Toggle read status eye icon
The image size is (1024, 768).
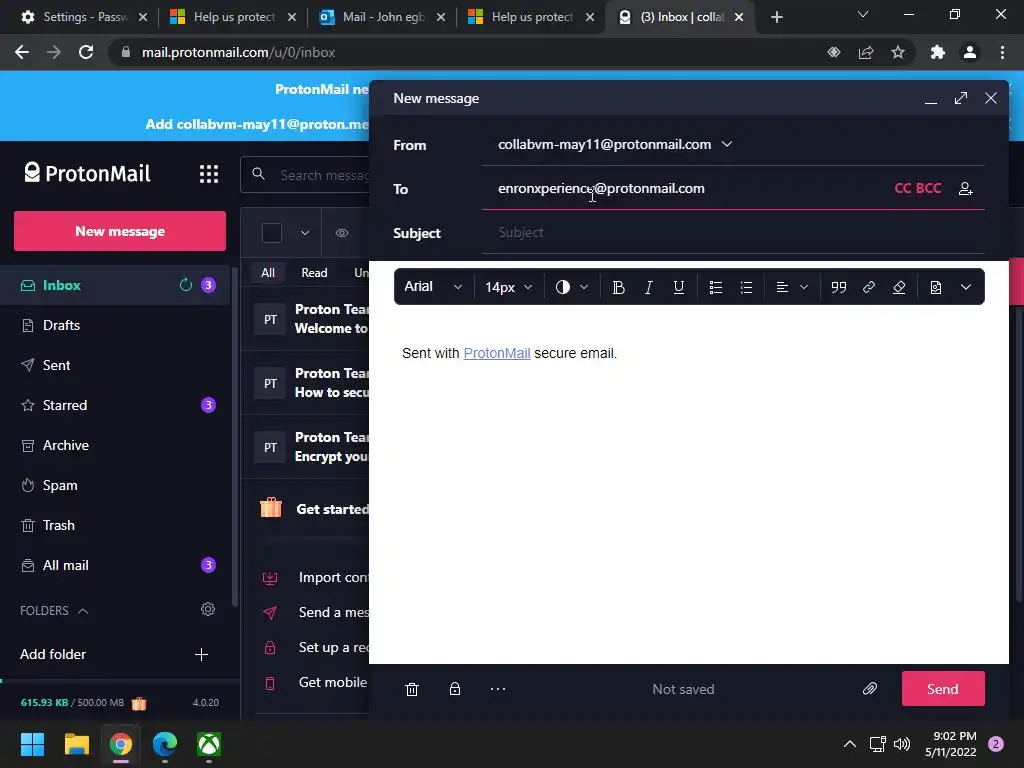pos(342,233)
